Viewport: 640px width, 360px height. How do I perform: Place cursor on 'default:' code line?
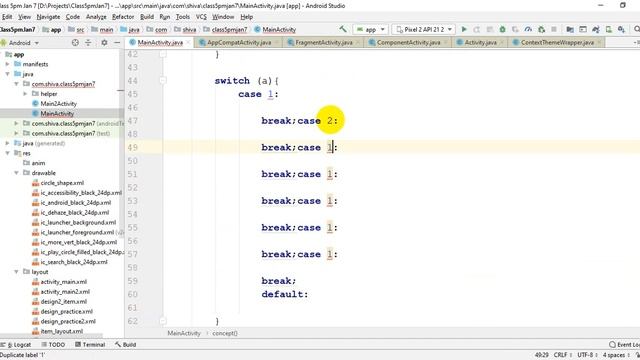(x=285, y=294)
